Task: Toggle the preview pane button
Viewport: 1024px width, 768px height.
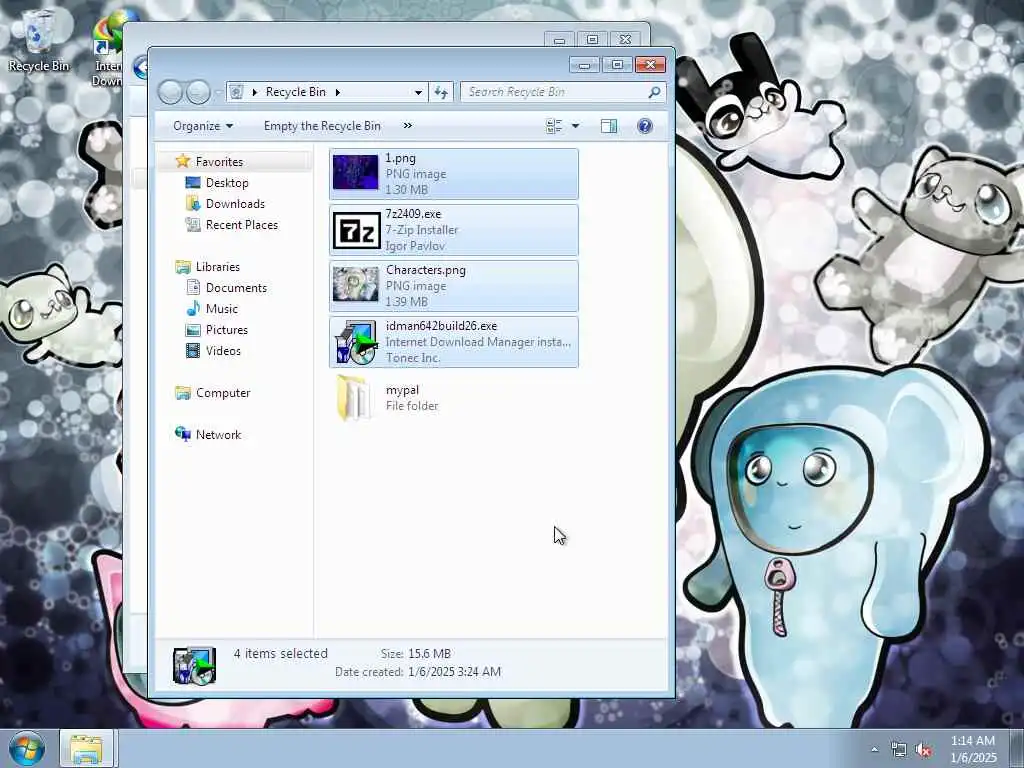Action: coord(609,126)
